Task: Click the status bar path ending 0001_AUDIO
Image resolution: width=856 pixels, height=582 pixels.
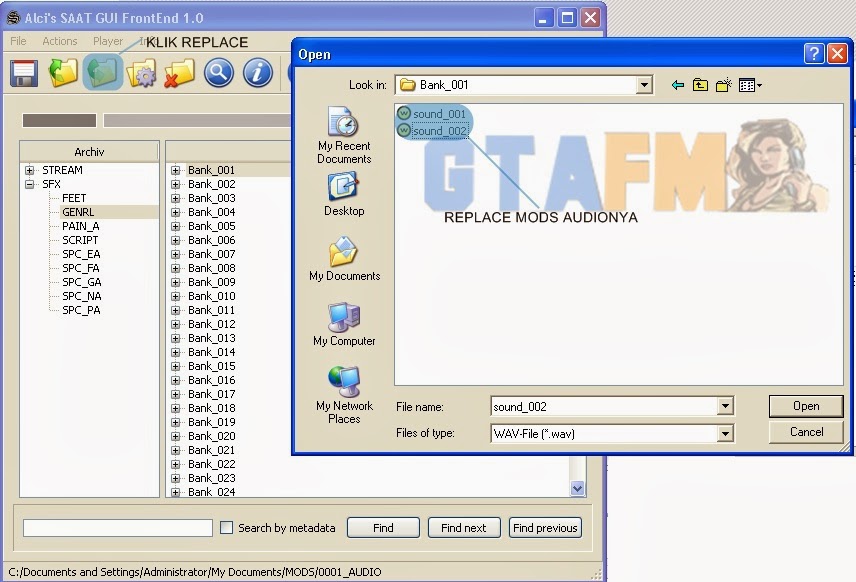Action: click(x=195, y=572)
